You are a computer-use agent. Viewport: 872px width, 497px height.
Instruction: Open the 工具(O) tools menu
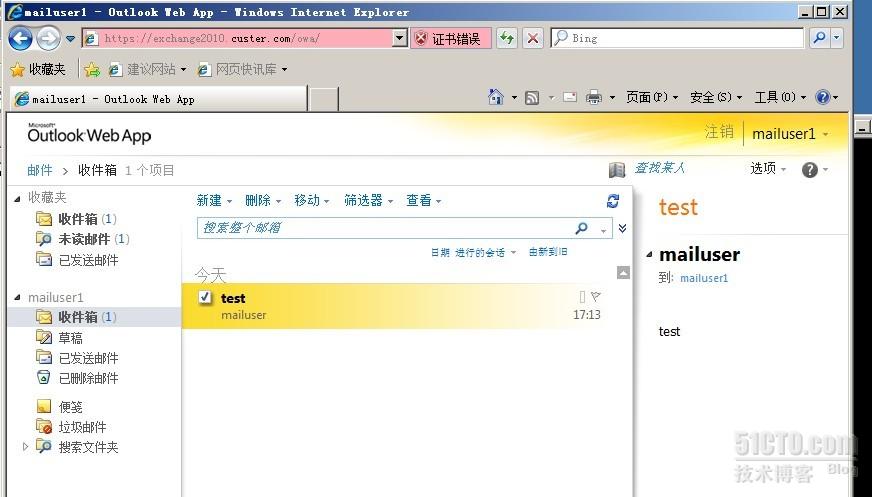click(780, 97)
